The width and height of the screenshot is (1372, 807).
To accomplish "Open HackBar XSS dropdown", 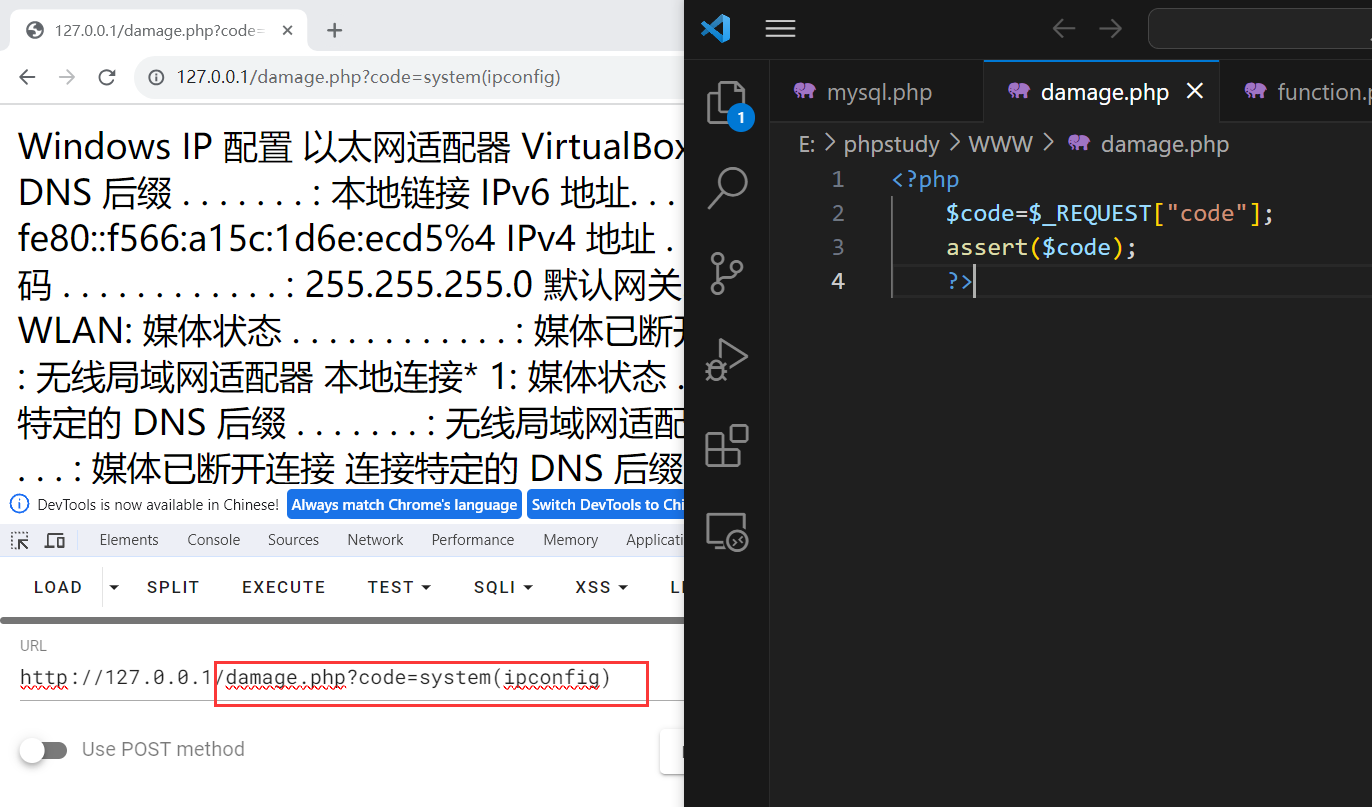I will 601,587.
